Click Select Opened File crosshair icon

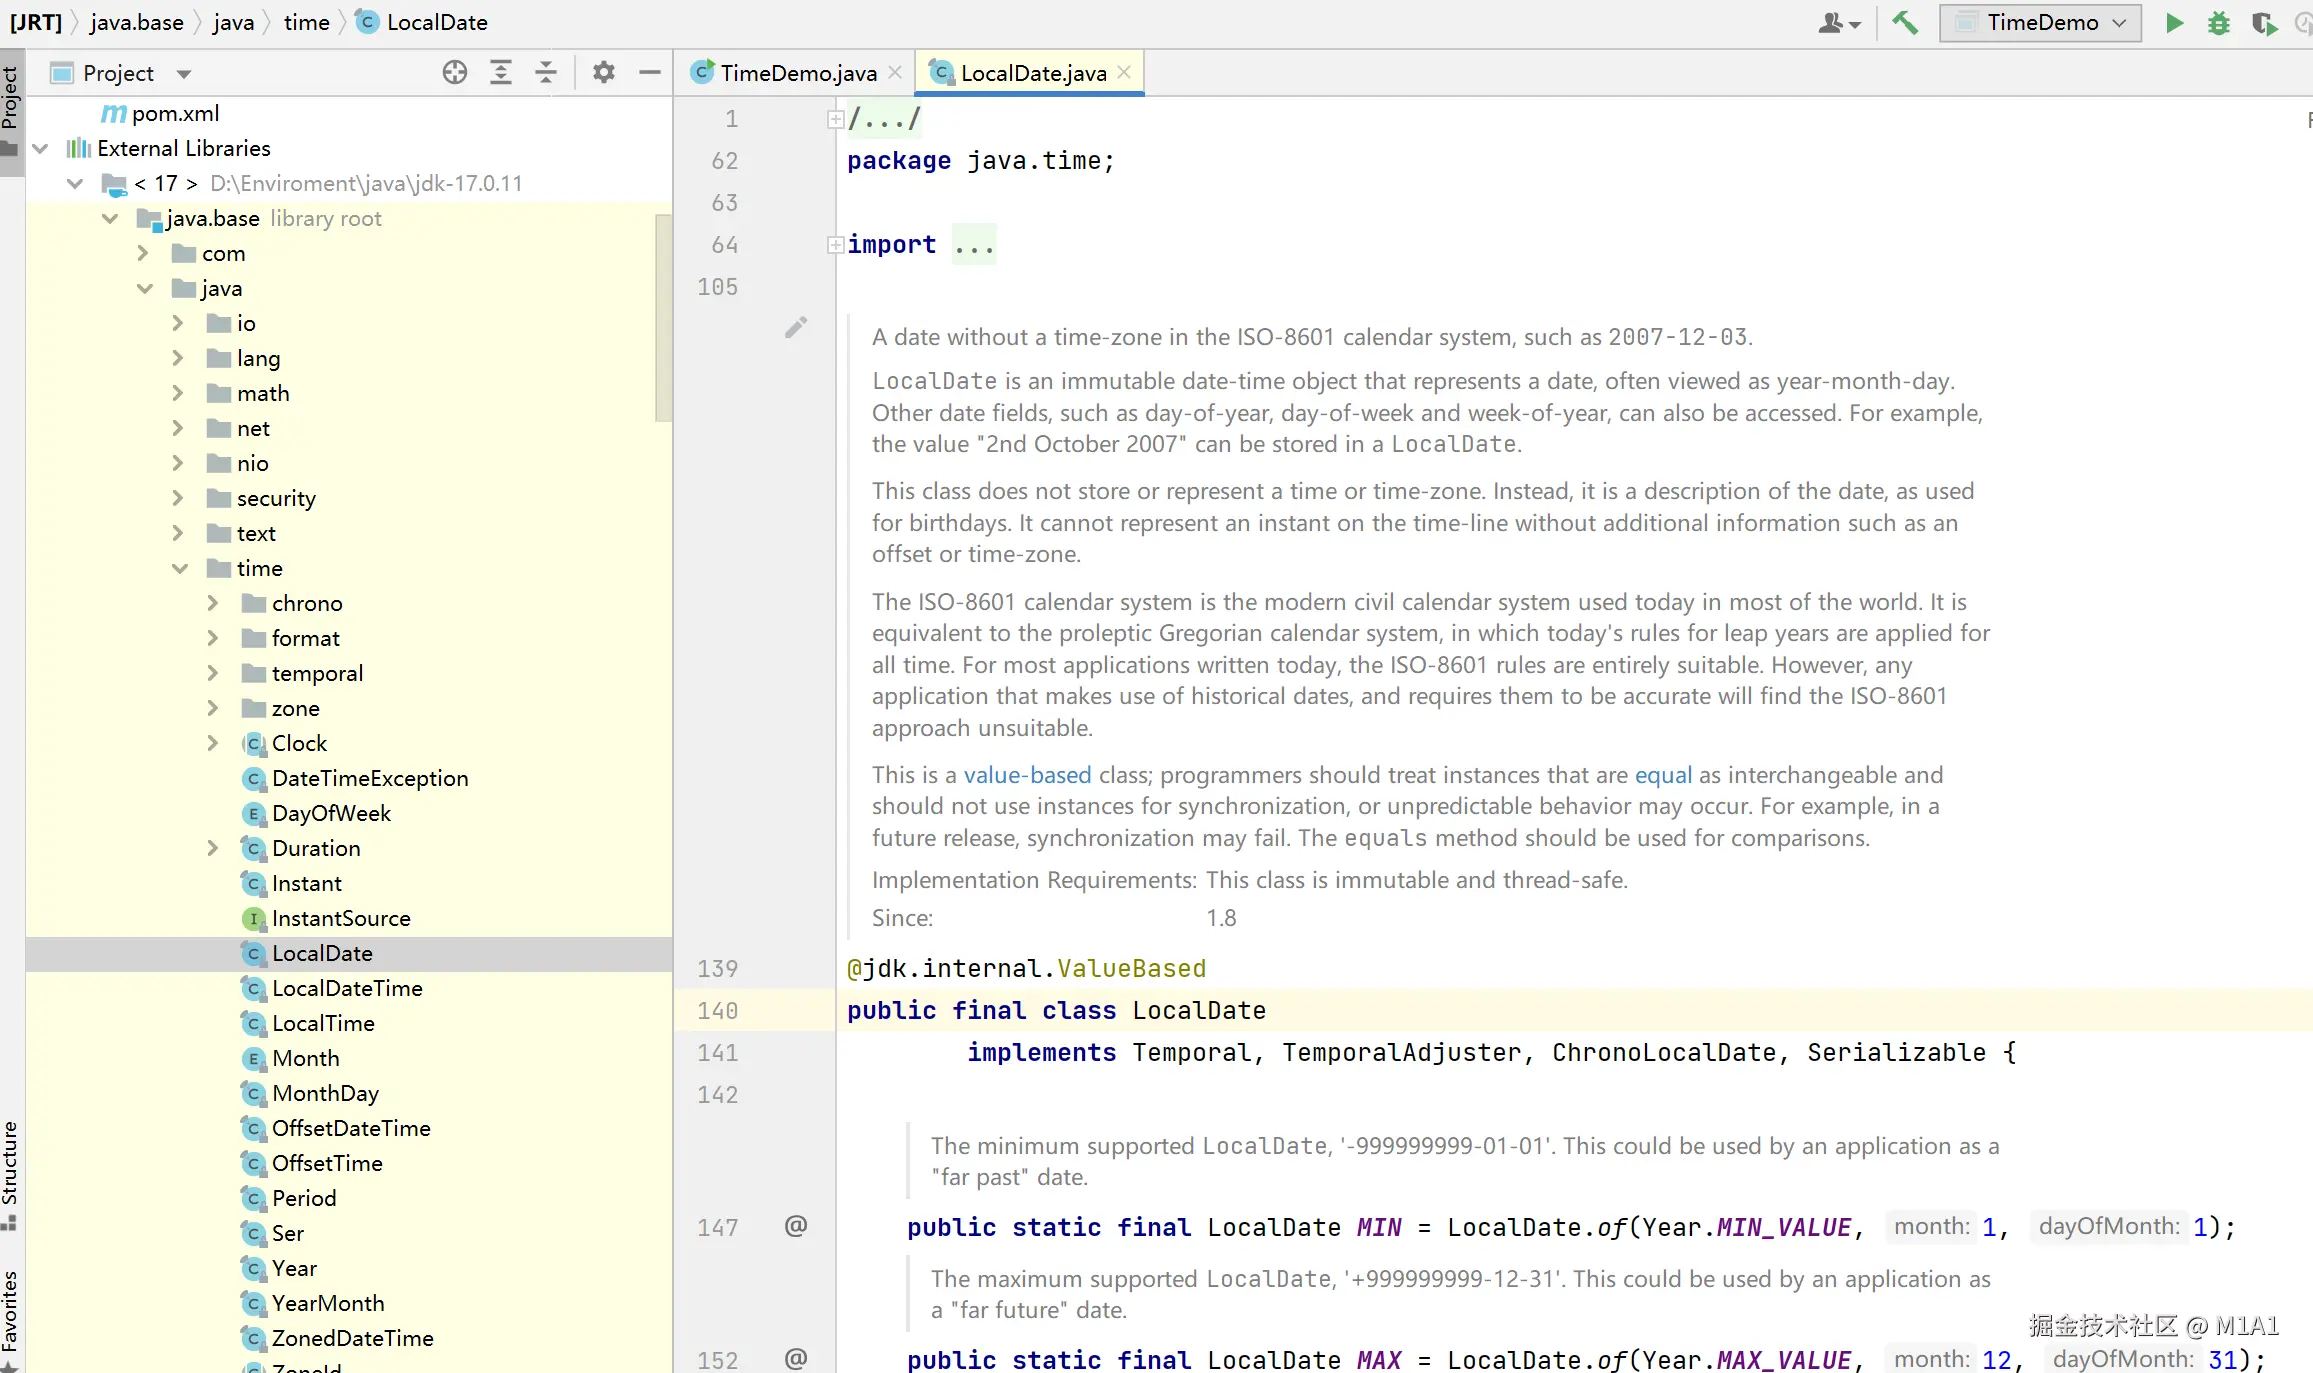coord(455,72)
